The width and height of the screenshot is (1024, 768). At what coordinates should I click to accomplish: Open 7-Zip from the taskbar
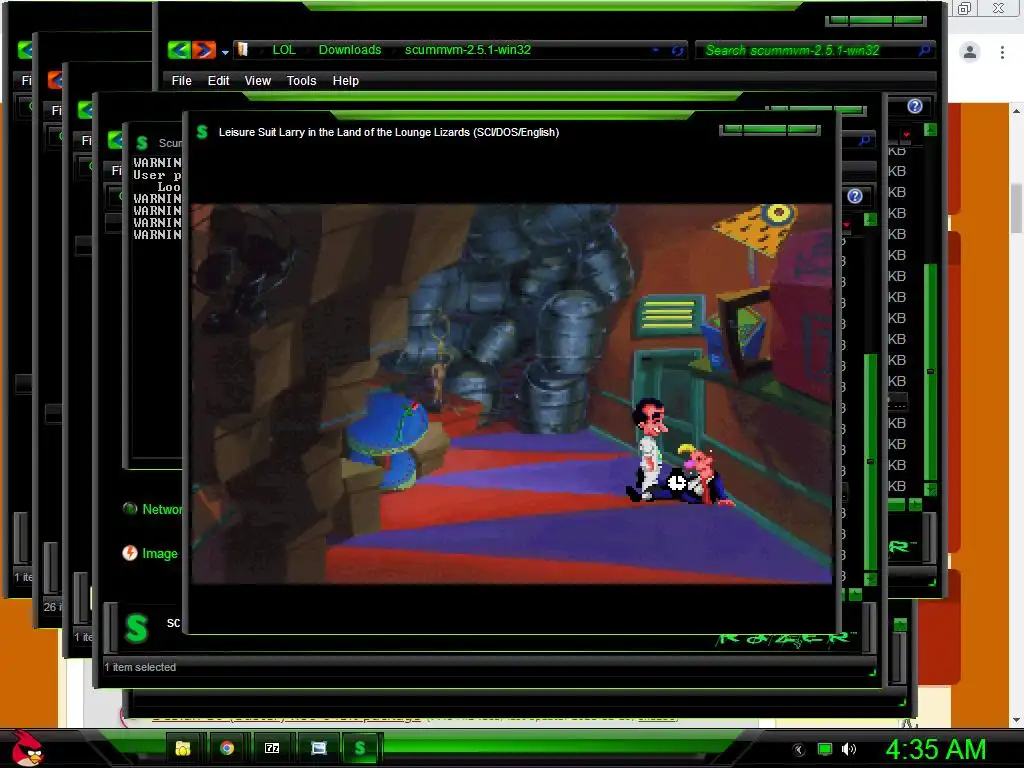pyautogui.click(x=272, y=748)
